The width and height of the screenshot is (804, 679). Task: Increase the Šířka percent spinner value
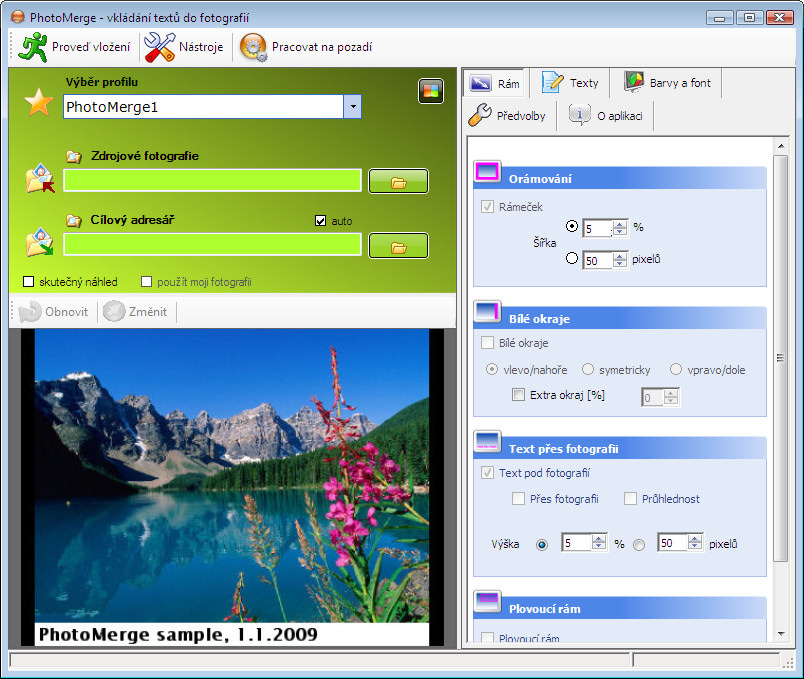[620, 224]
